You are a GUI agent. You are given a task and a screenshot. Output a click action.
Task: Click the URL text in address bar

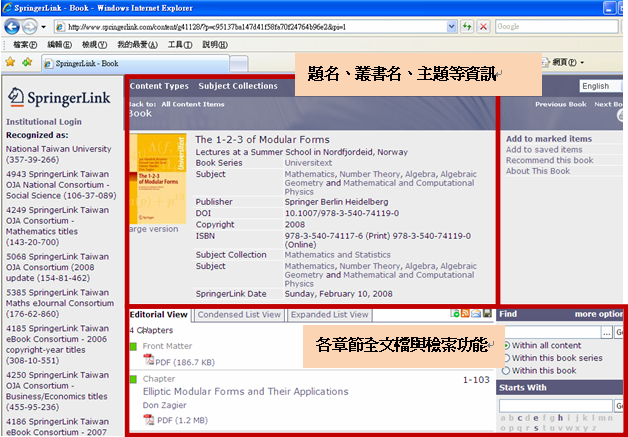click(x=207, y=27)
